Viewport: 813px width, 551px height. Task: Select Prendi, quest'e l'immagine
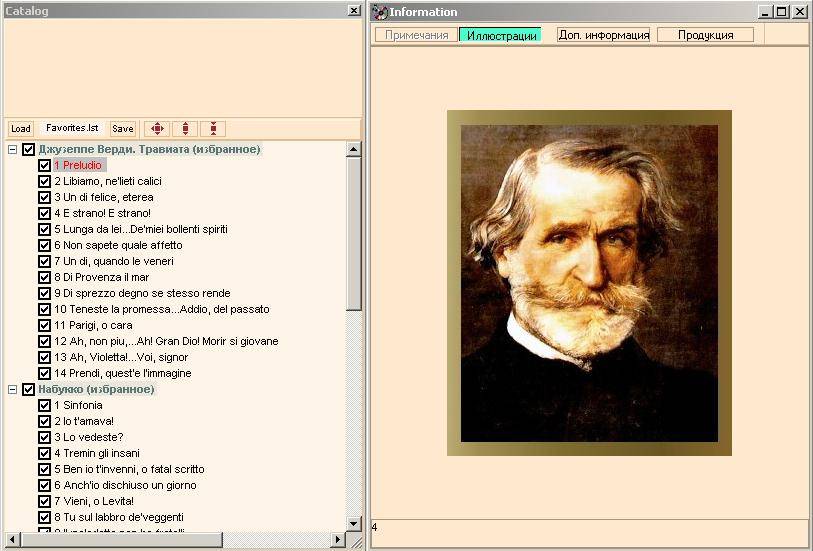(x=123, y=373)
